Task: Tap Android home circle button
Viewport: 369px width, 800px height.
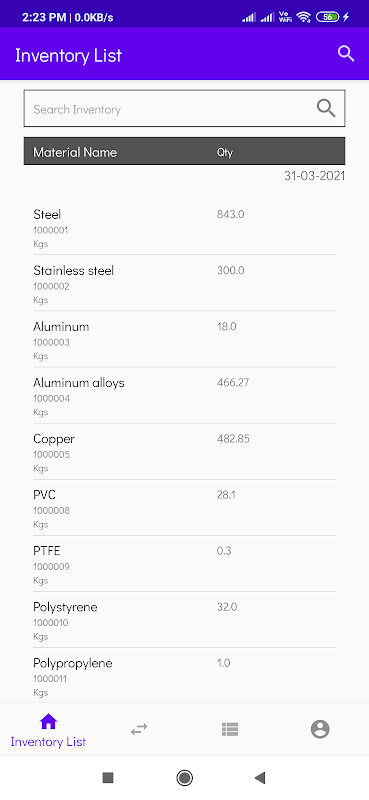Action: [x=184, y=778]
